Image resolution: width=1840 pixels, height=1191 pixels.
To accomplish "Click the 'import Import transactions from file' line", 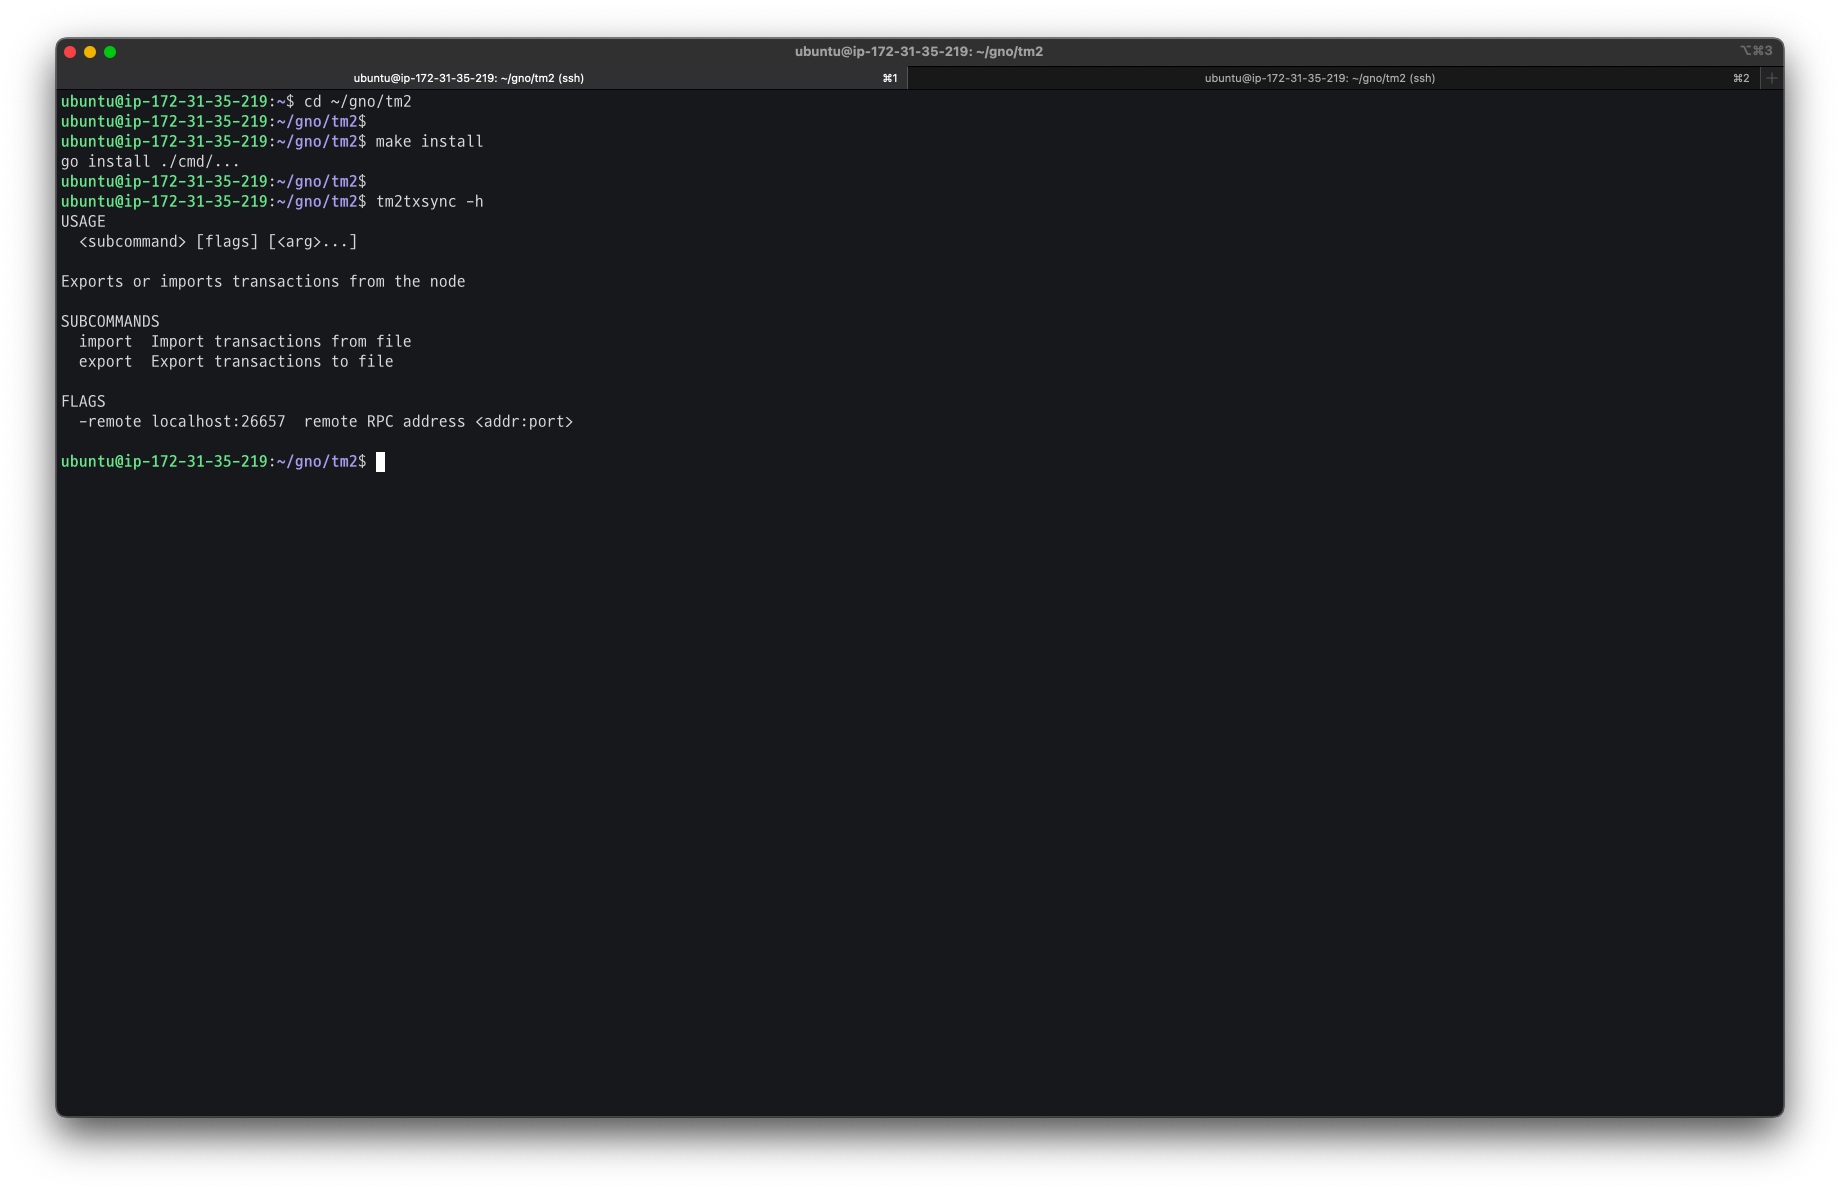I will [x=245, y=341].
